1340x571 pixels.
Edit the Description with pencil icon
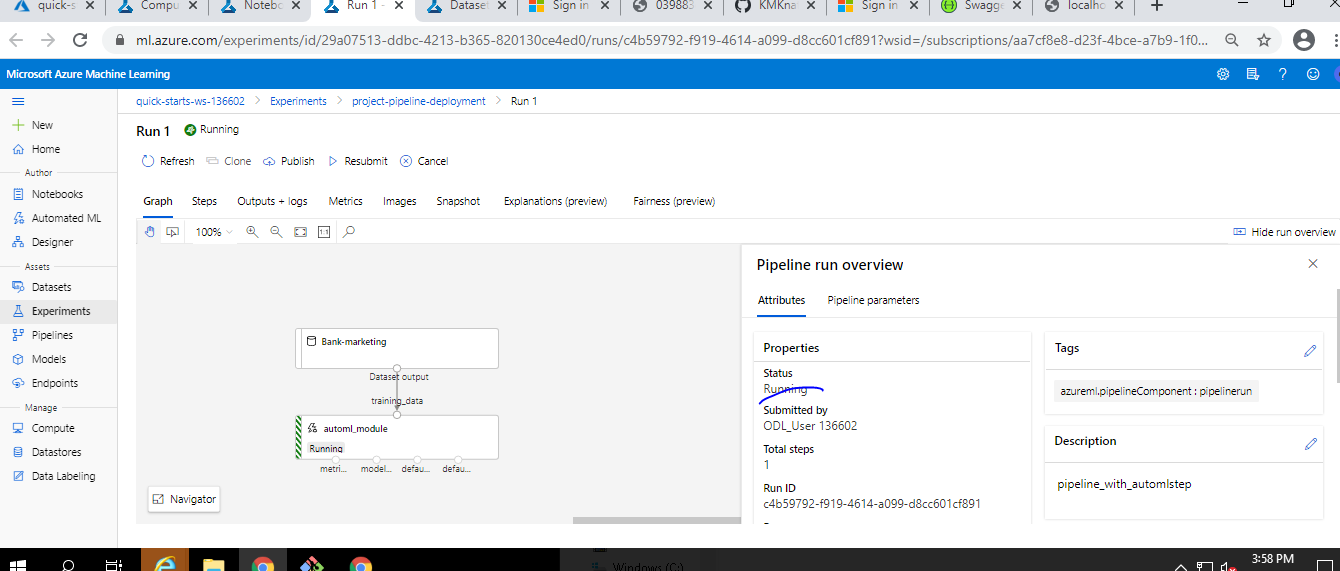[x=1310, y=443]
